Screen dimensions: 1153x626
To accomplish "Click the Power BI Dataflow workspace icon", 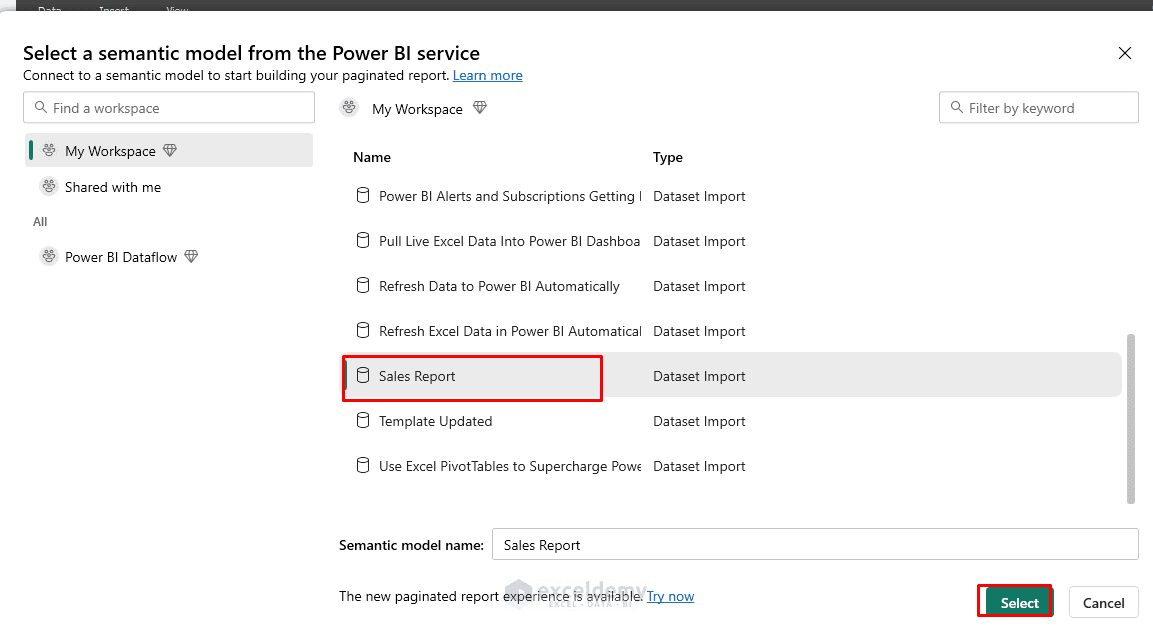I will (x=49, y=256).
